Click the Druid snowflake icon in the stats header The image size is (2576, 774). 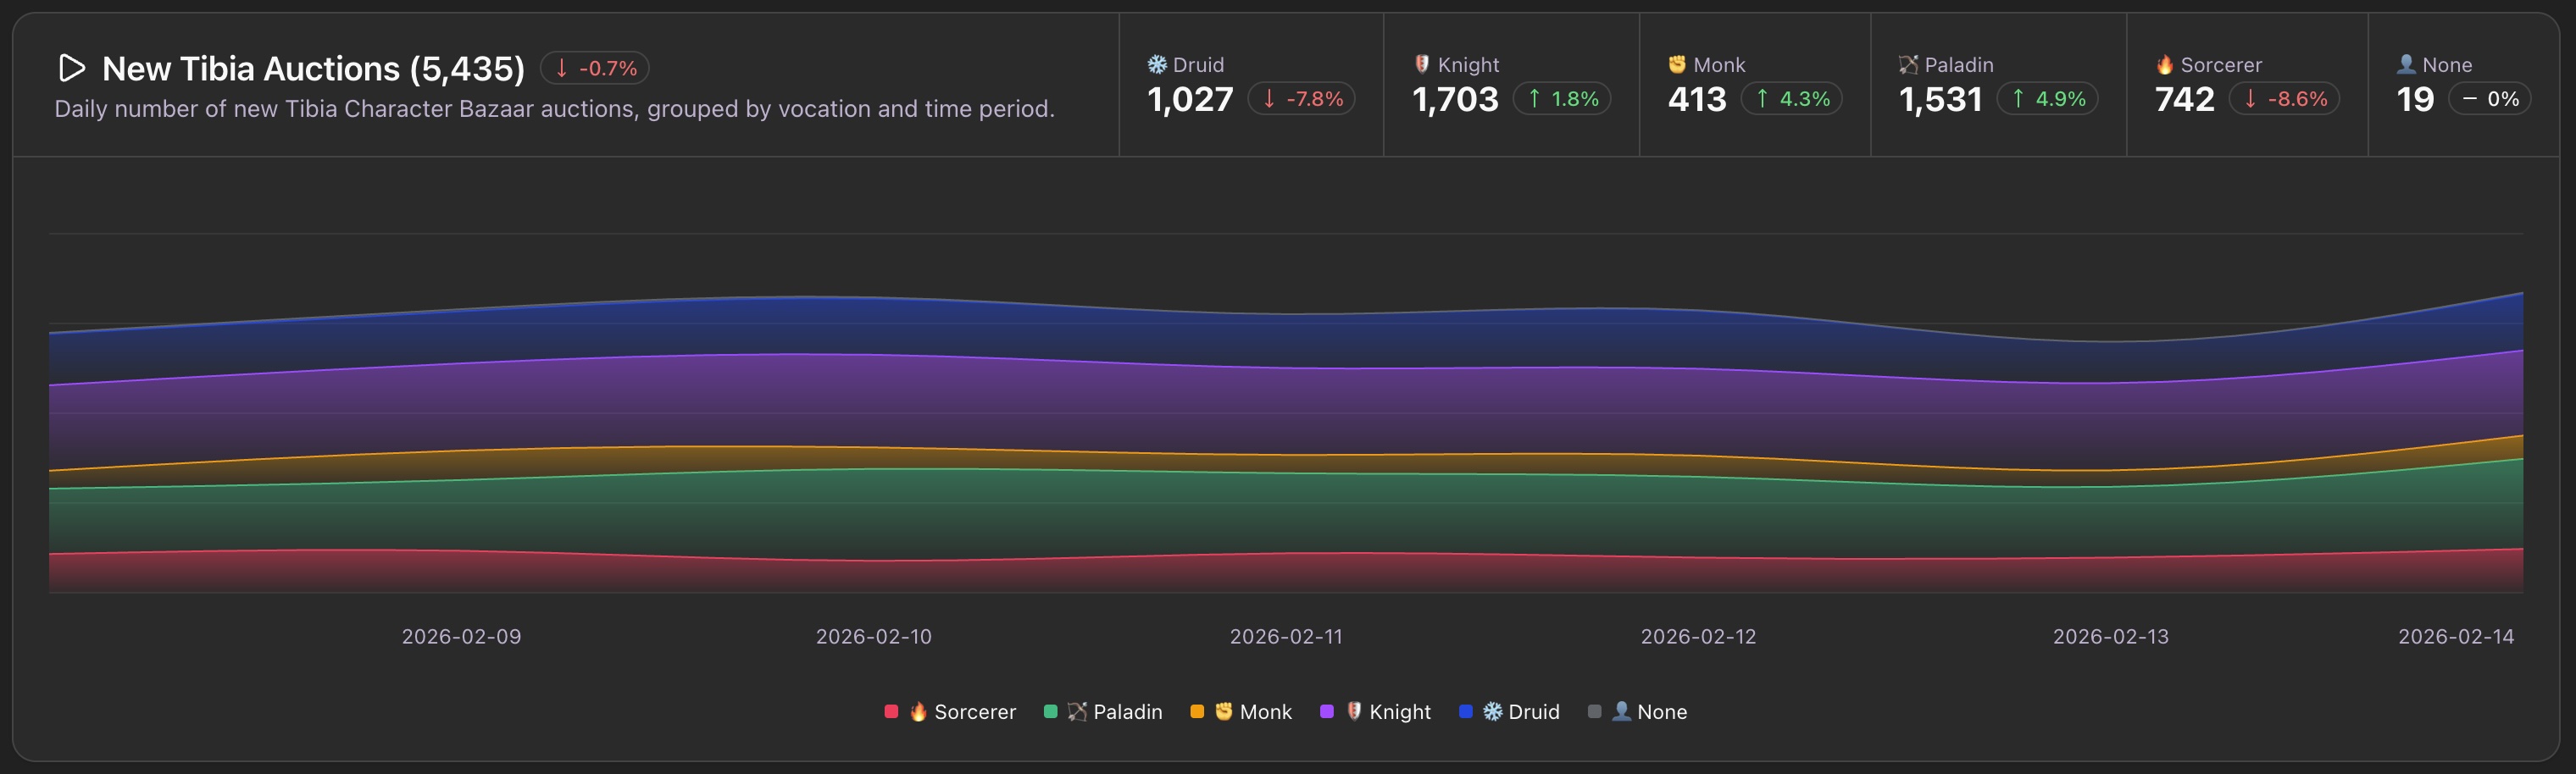point(1157,64)
